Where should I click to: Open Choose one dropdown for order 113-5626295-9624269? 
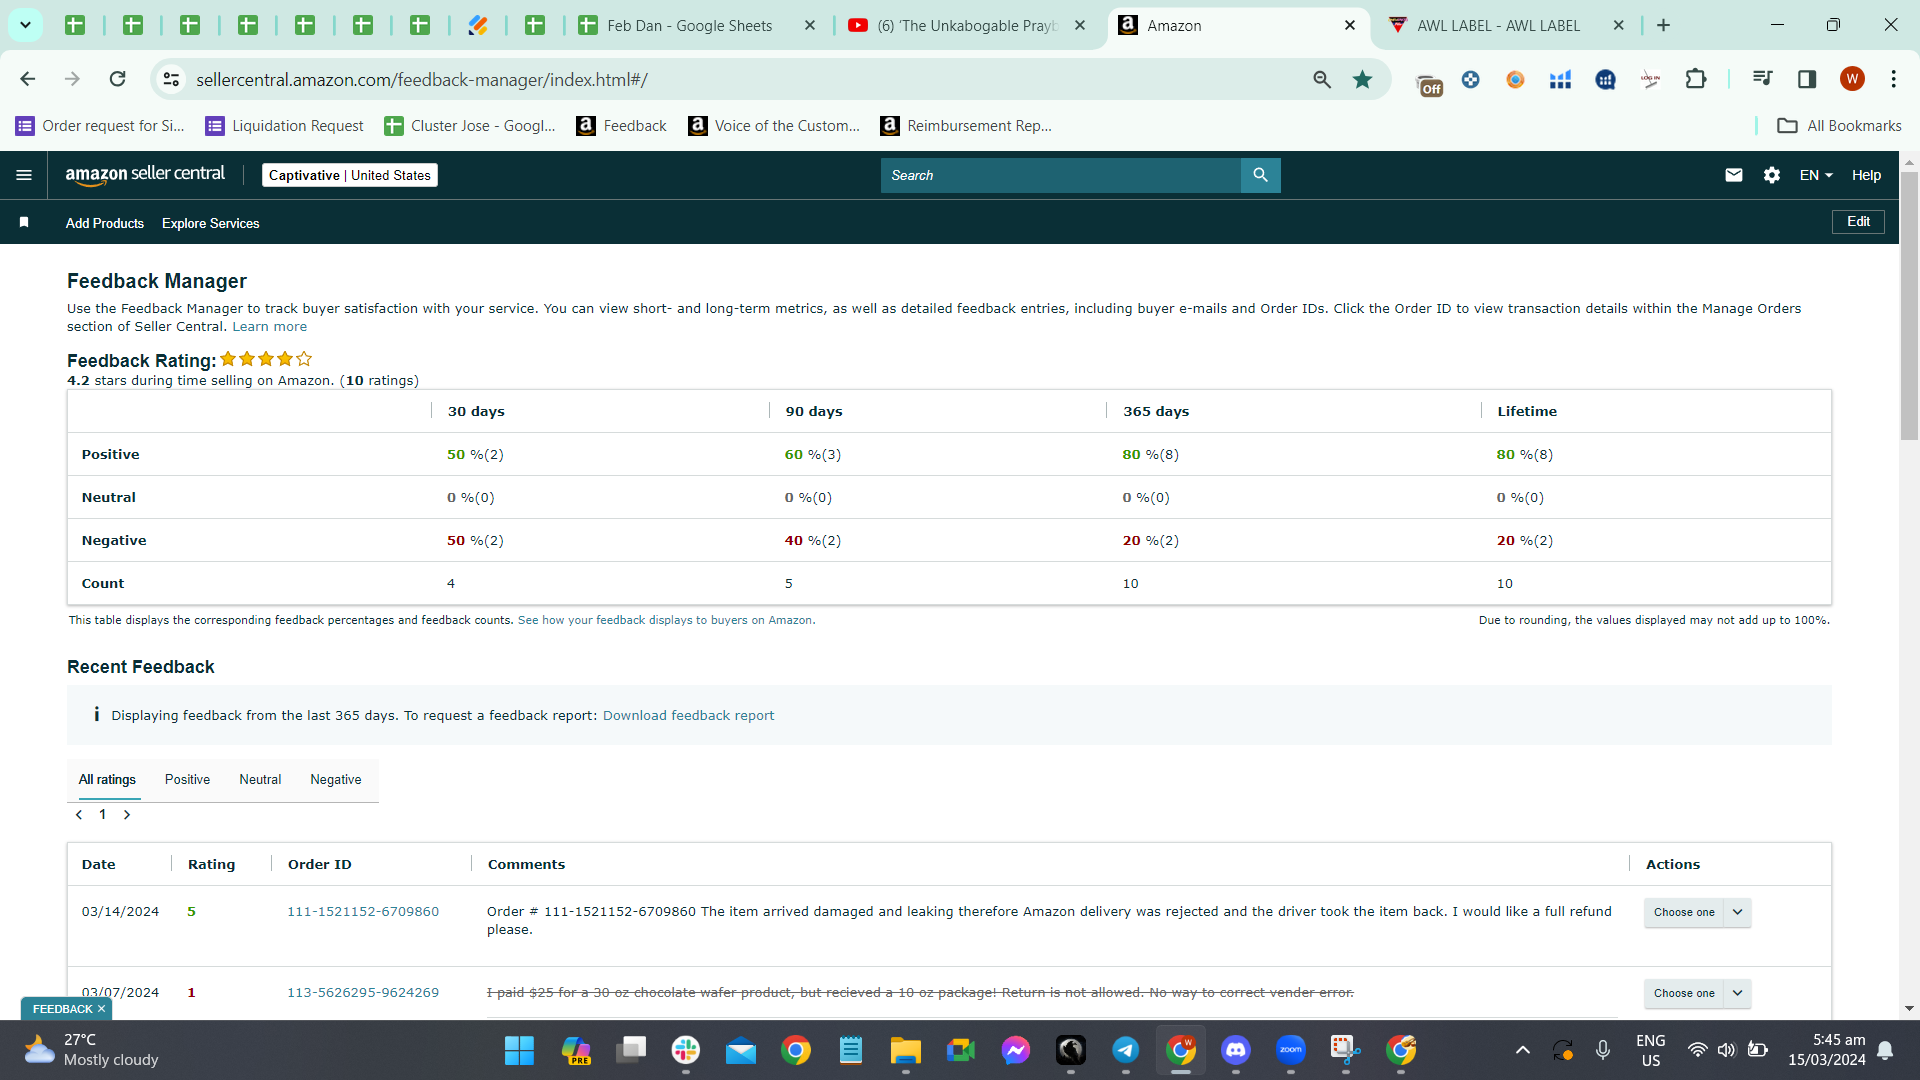click(x=1697, y=993)
